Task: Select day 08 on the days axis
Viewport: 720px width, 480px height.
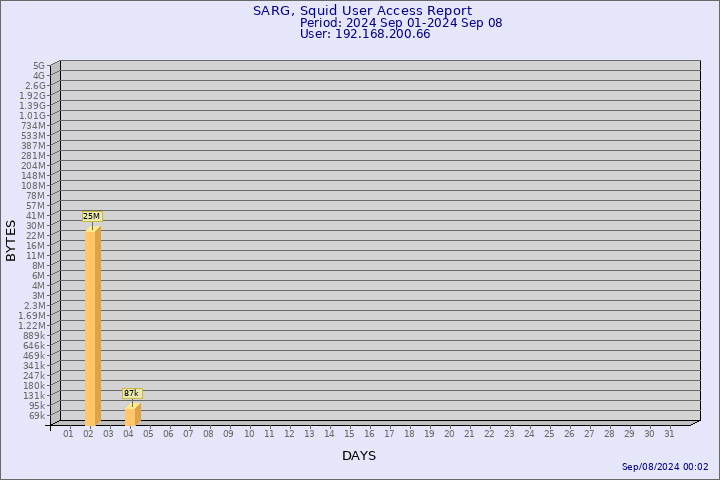Action: pos(208,434)
